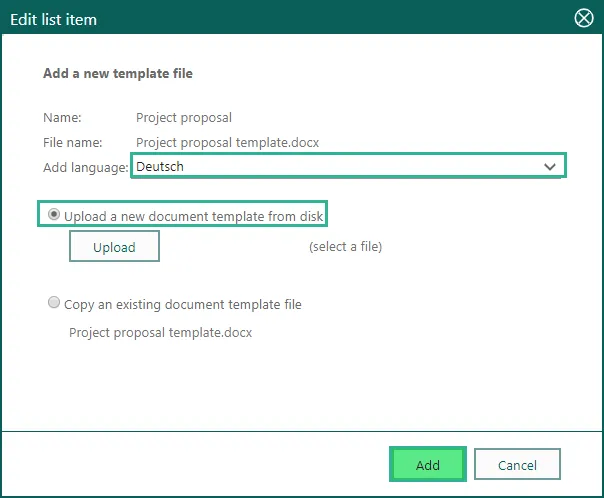604x498 pixels.
Task: Click the Deutsch text in language field
Action: pyautogui.click(x=160, y=166)
